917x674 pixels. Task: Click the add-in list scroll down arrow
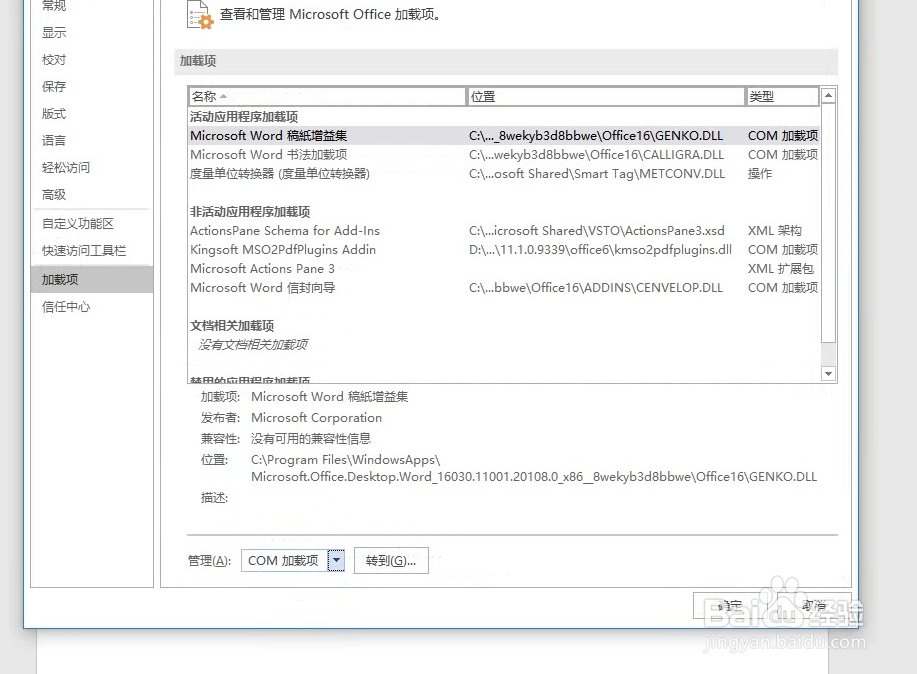point(828,374)
